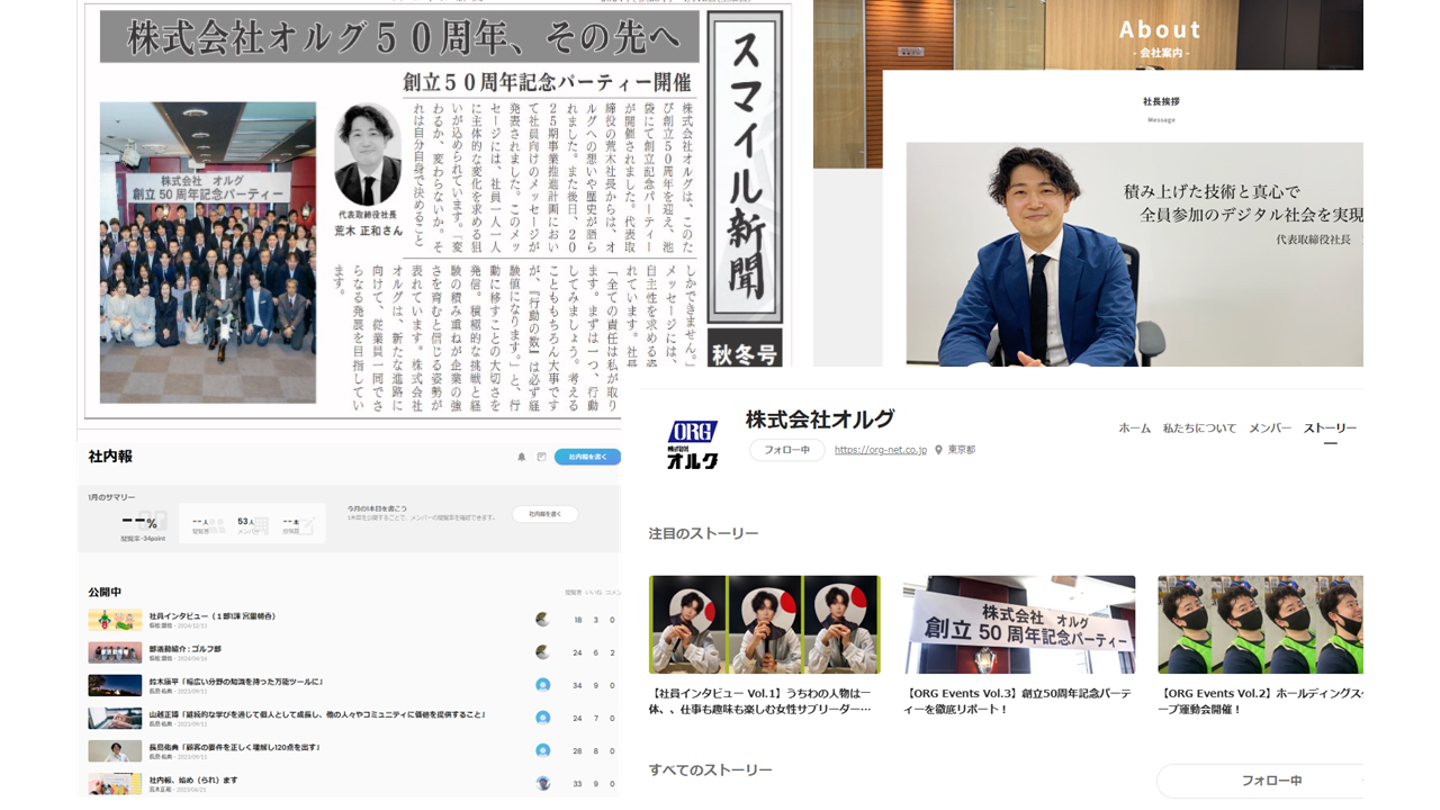Click the avatar on 社内報、始め(られ)ます row
This screenshot has width=1440, height=810.
tap(542, 783)
